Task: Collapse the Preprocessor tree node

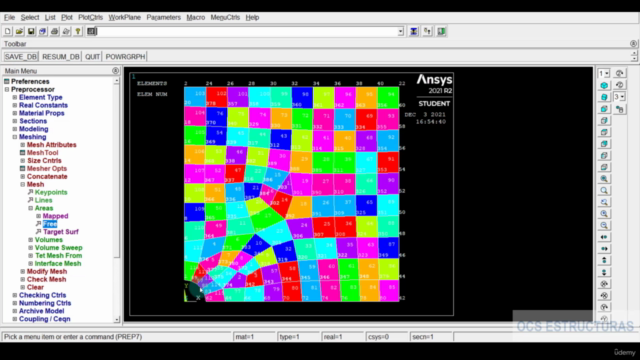Action: 7,89
